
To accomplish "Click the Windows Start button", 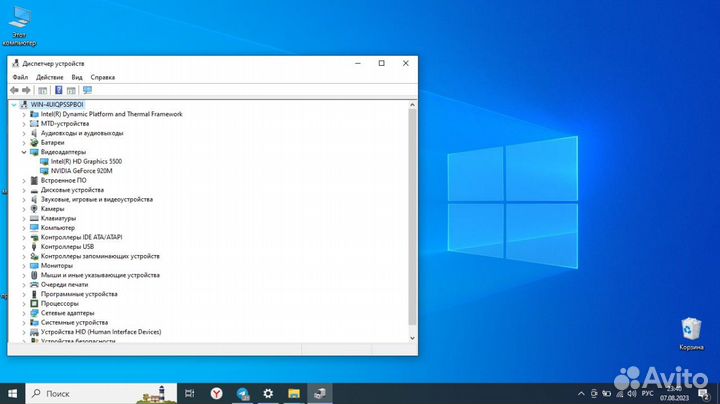I will (13, 394).
